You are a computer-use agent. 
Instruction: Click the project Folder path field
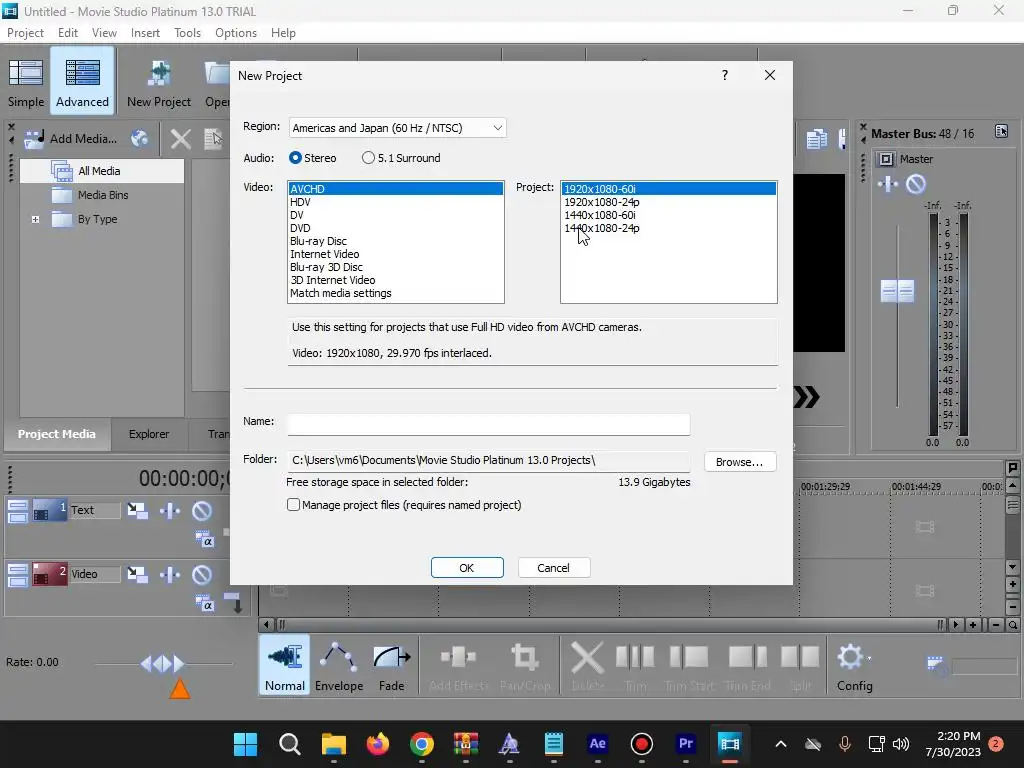[488, 460]
